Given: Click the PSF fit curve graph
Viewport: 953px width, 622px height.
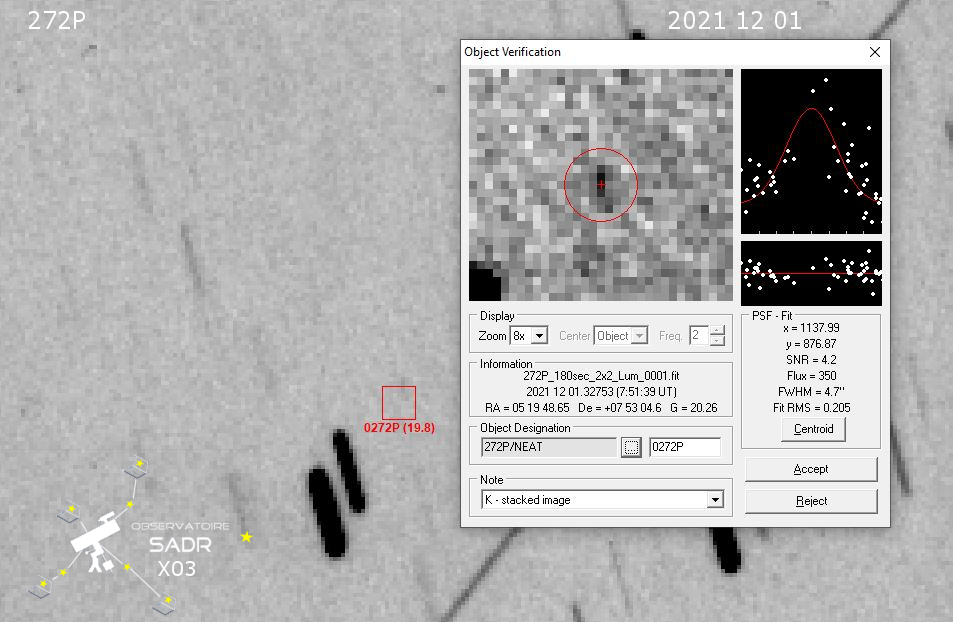Looking at the screenshot, I should pyautogui.click(x=811, y=151).
